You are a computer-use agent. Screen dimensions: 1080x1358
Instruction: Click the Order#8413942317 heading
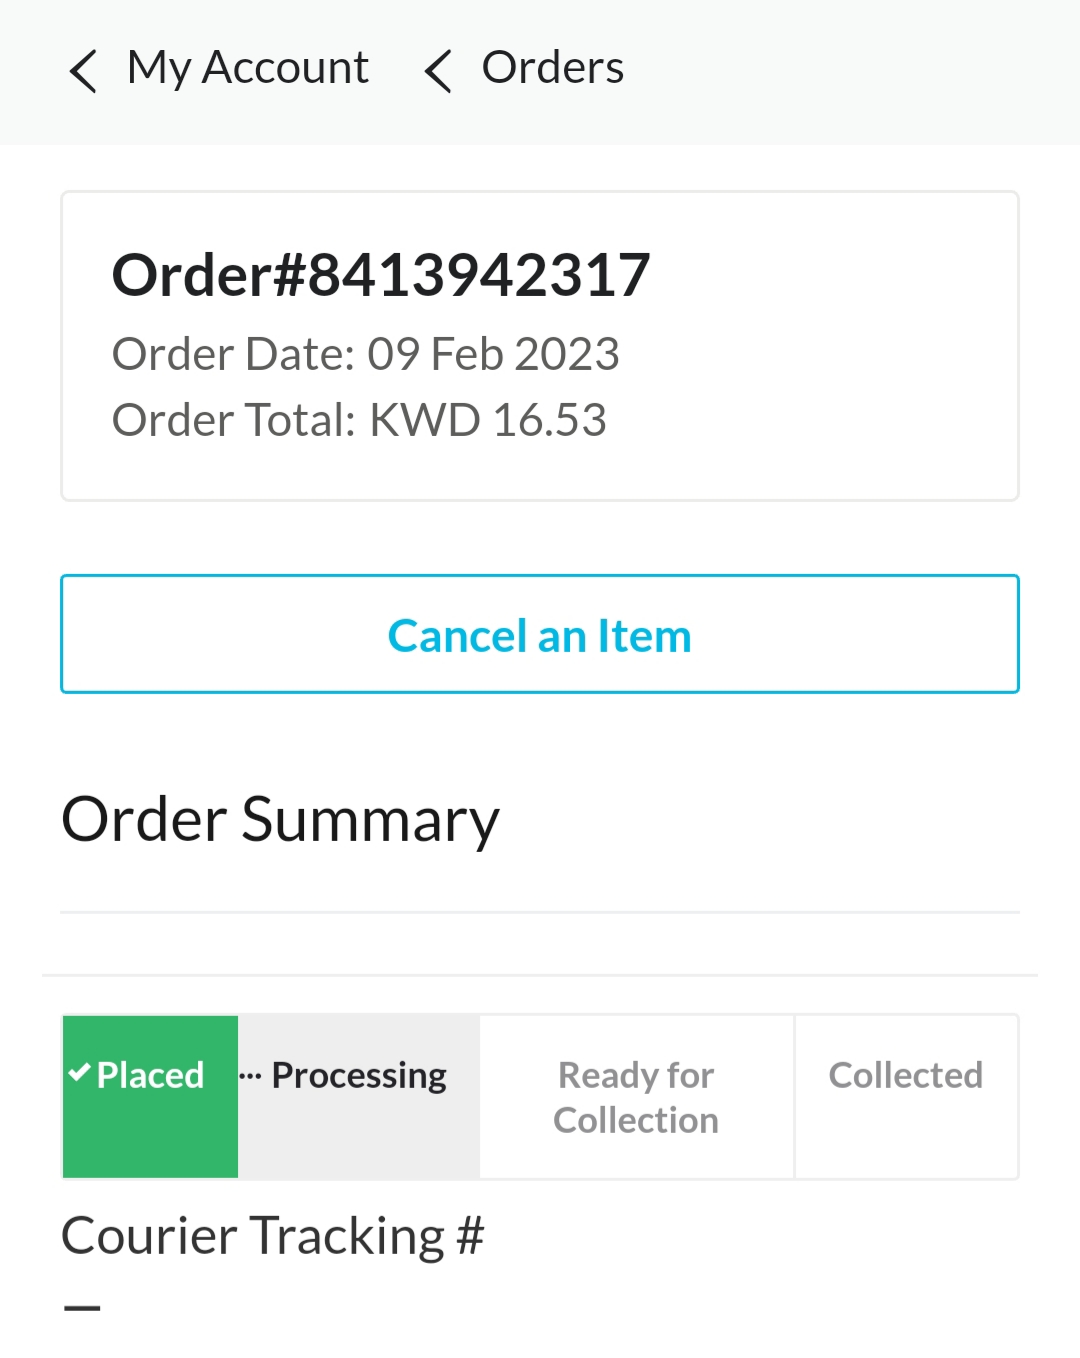coord(381,275)
